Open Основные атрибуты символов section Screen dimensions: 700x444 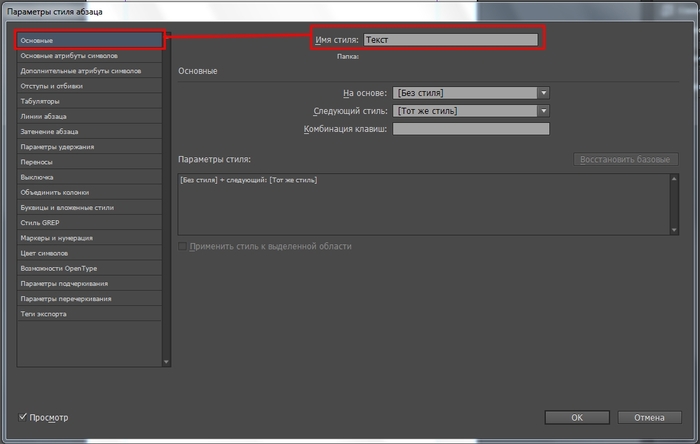[x=89, y=56]
